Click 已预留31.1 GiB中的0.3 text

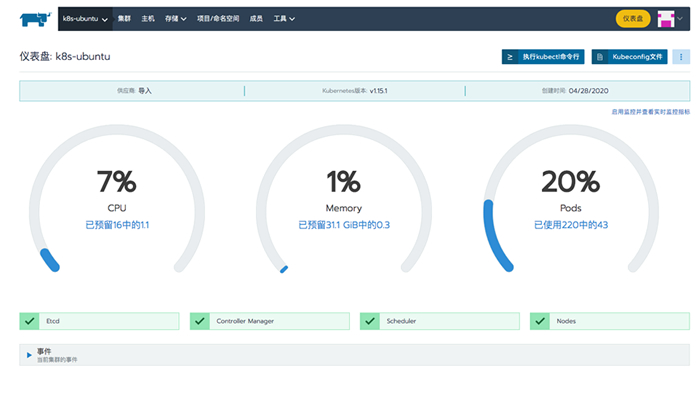click(x=344, y=225)
